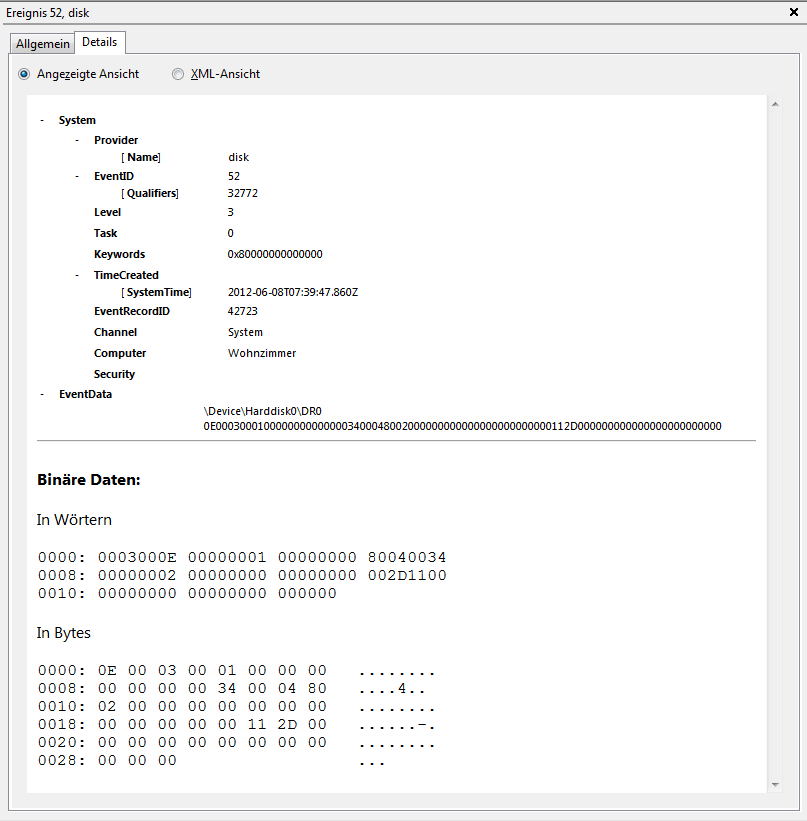Click the byte row starting 0000: 0E 00 03
807x821 pixels.
coord(236,670)
